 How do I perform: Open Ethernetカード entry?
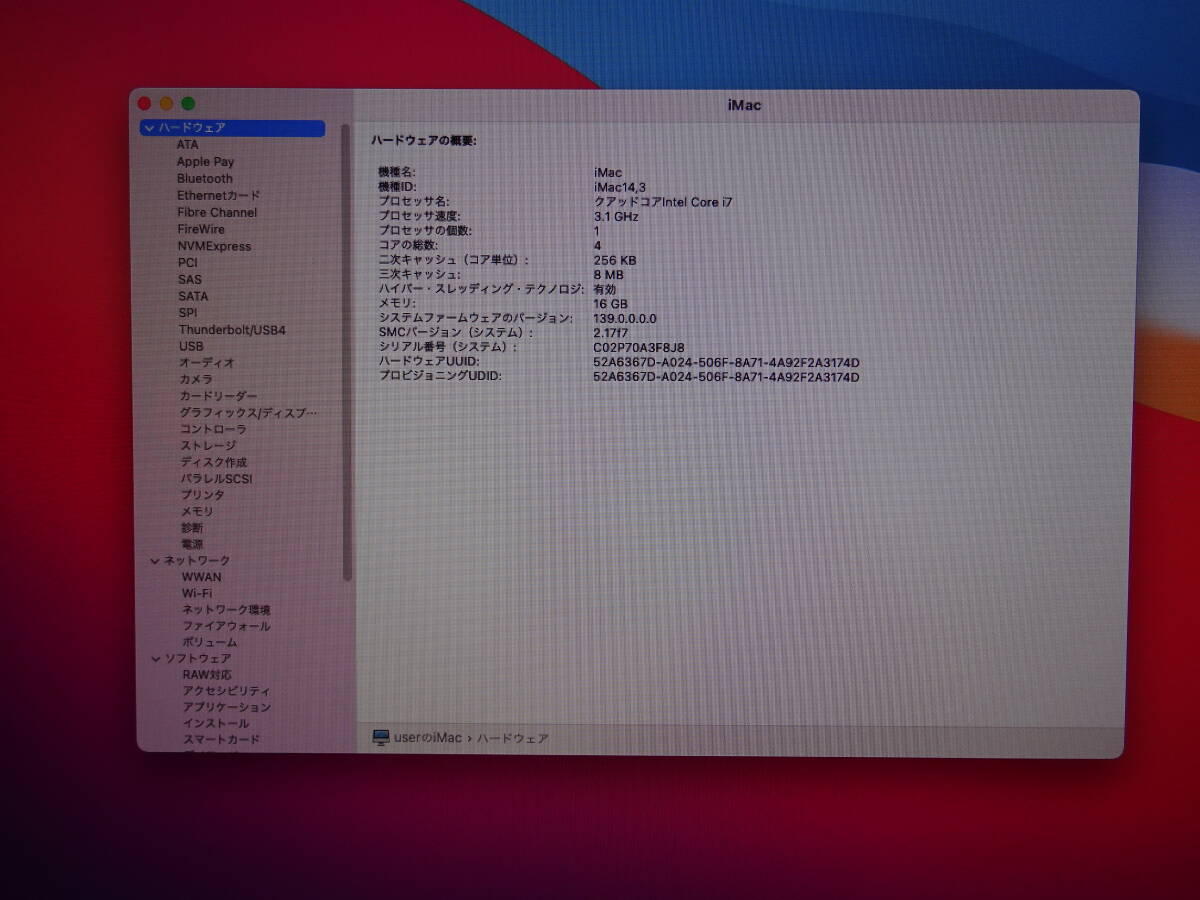coord(218,196)
